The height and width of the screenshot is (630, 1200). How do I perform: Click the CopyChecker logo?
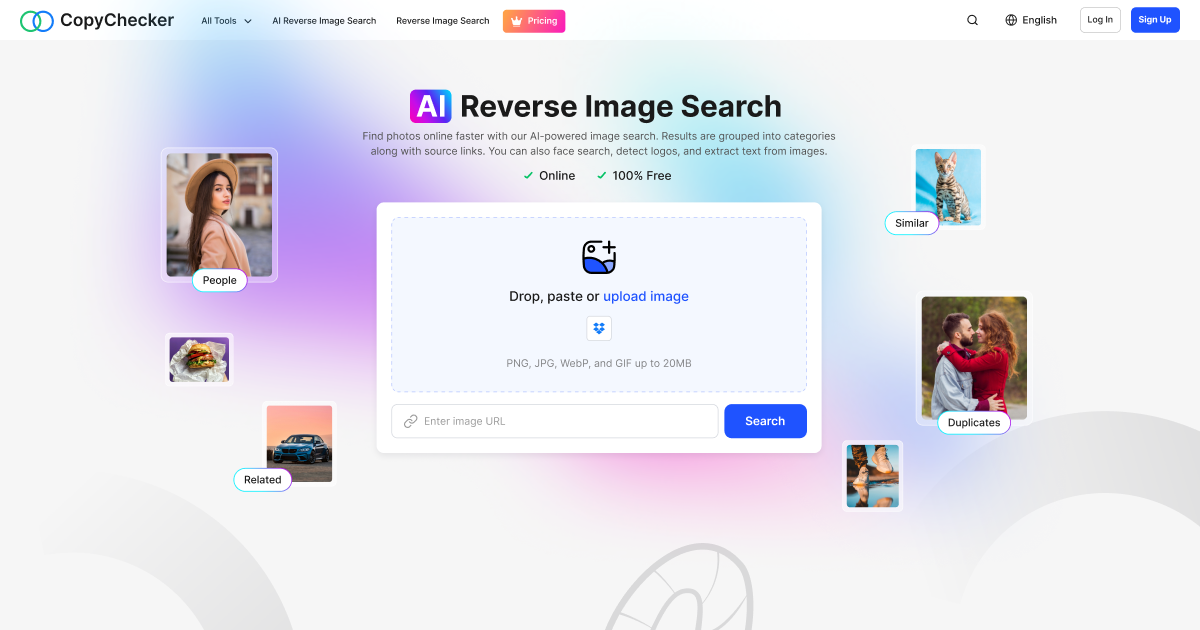(96, 19)
